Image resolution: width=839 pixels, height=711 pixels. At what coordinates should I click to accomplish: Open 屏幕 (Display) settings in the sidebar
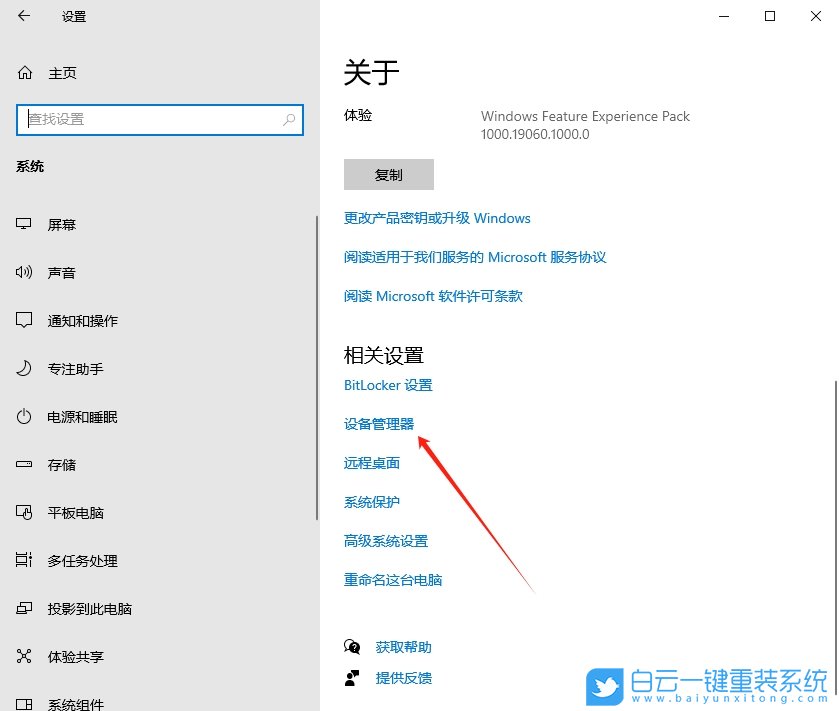point(62,224)
